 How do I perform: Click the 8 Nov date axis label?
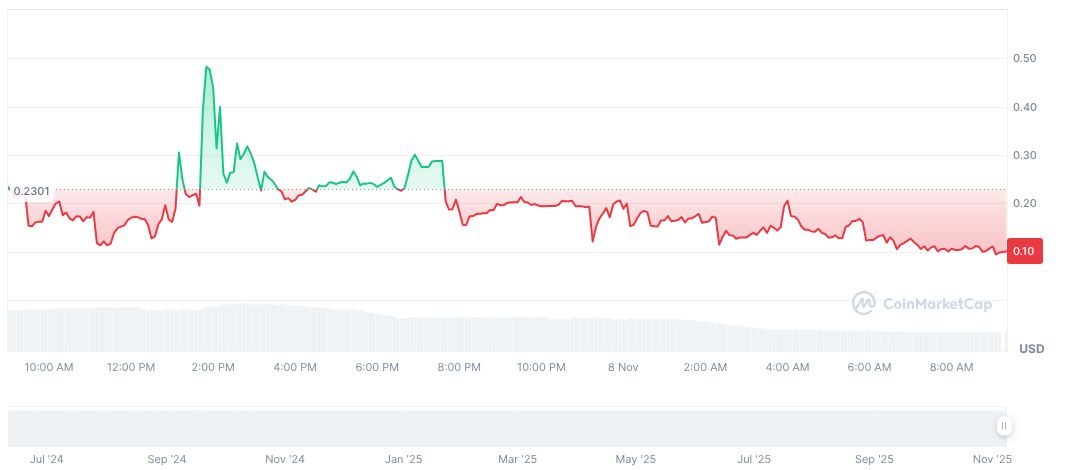tap(622, 368)
